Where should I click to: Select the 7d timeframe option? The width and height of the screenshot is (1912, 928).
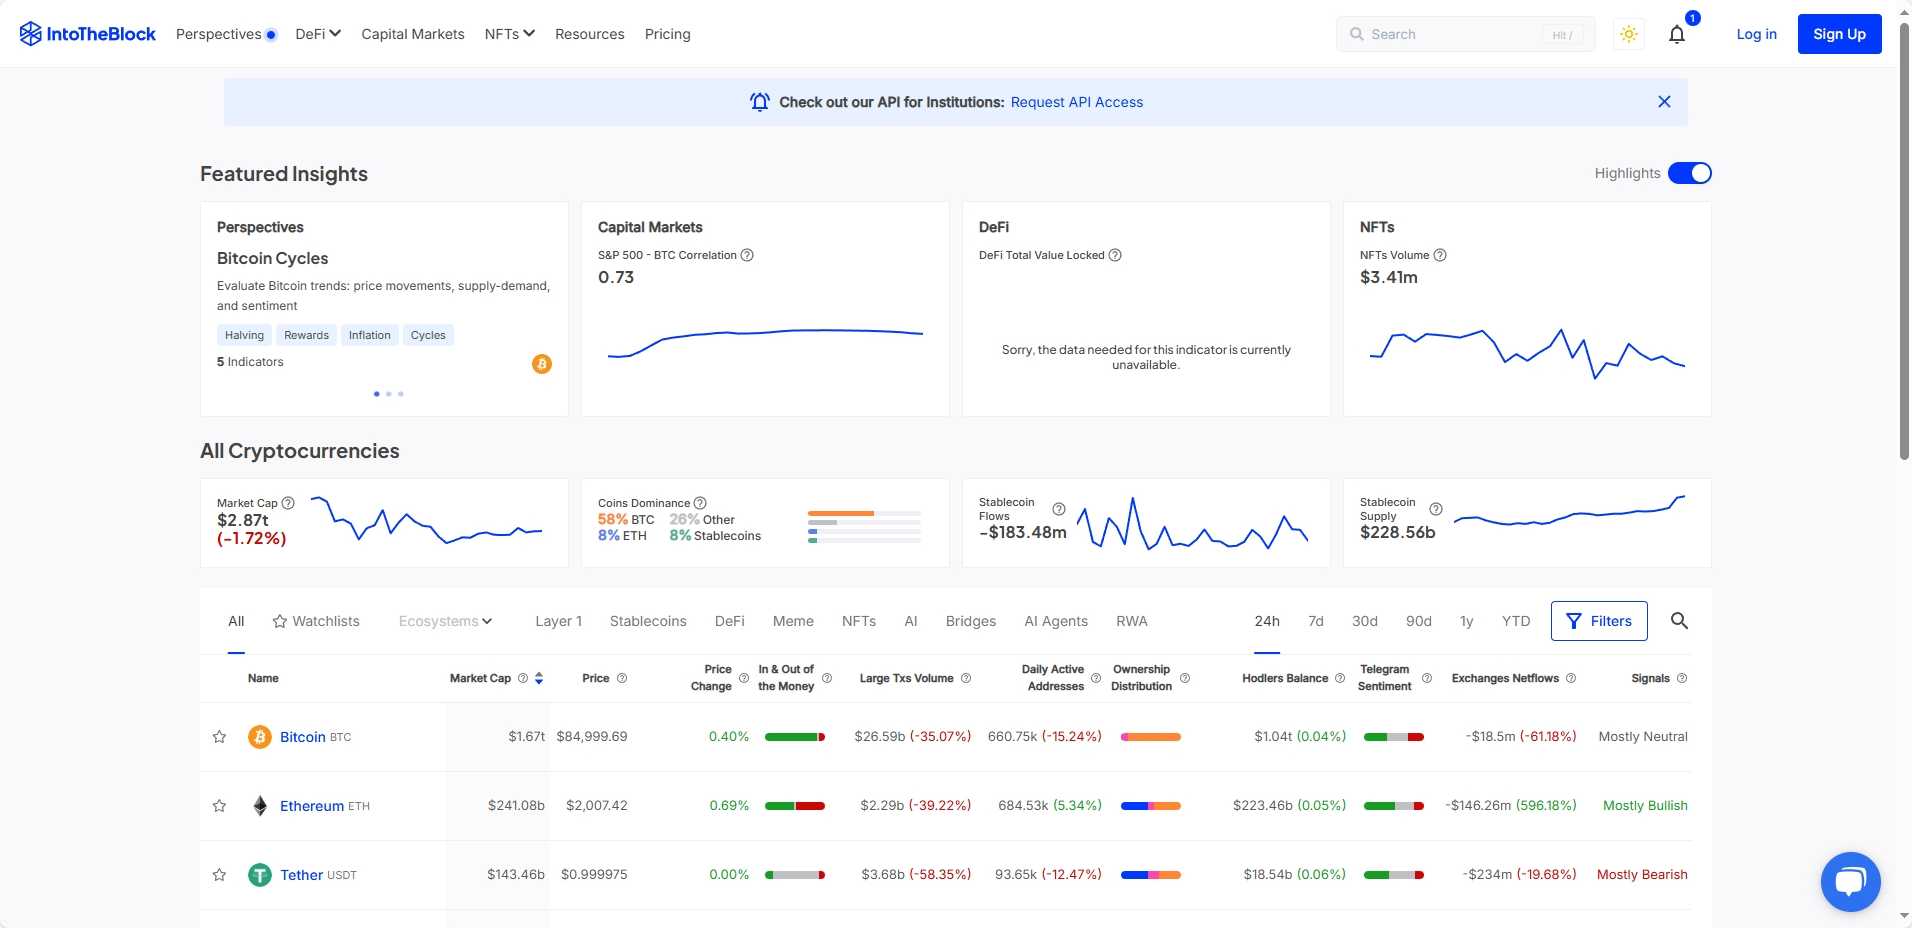point(1315,621)
